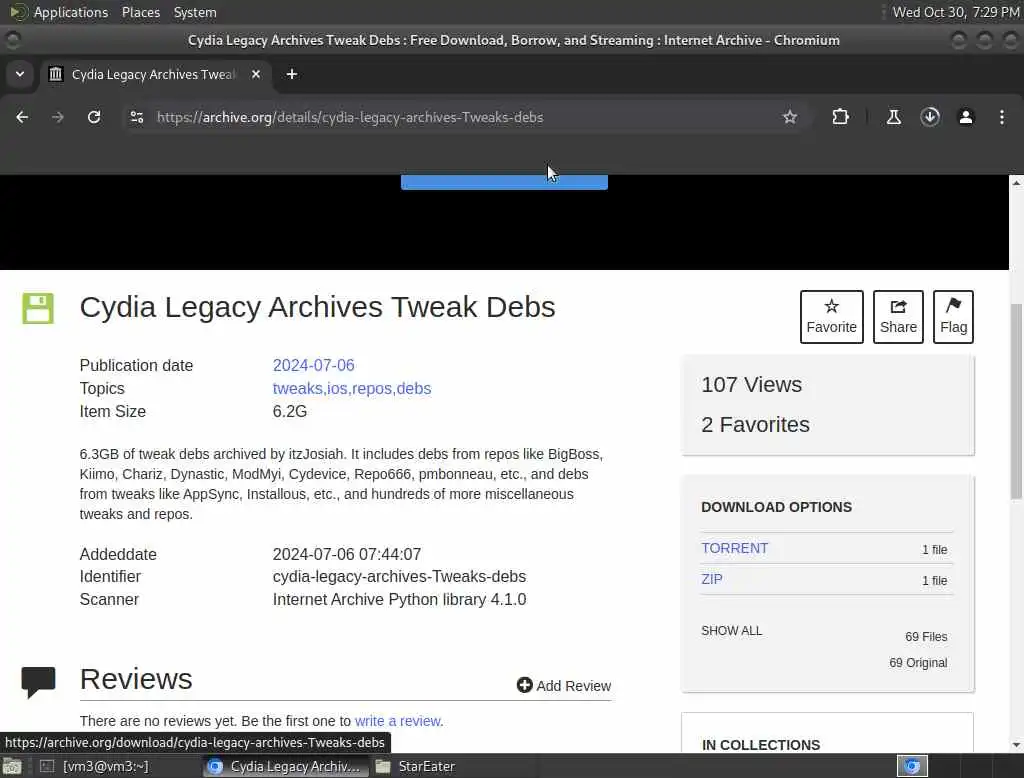This screenshot has height=778, width=1024.
Task: Select the Cydia Legacy Archives Tweak tab
Action: click(x=155, y=74)
